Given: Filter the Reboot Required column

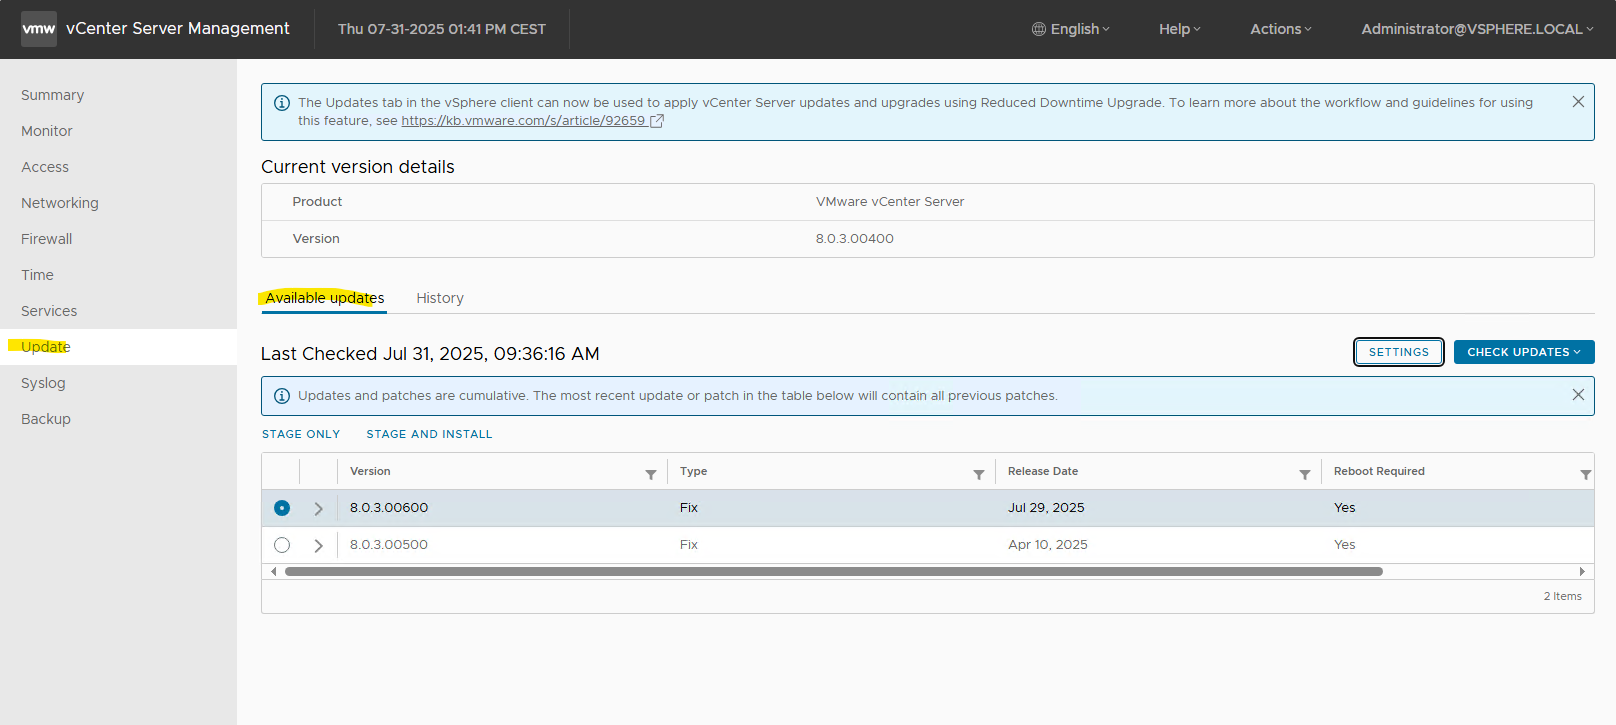Looking at the screenshot, I should click(x=1586, y=474).
